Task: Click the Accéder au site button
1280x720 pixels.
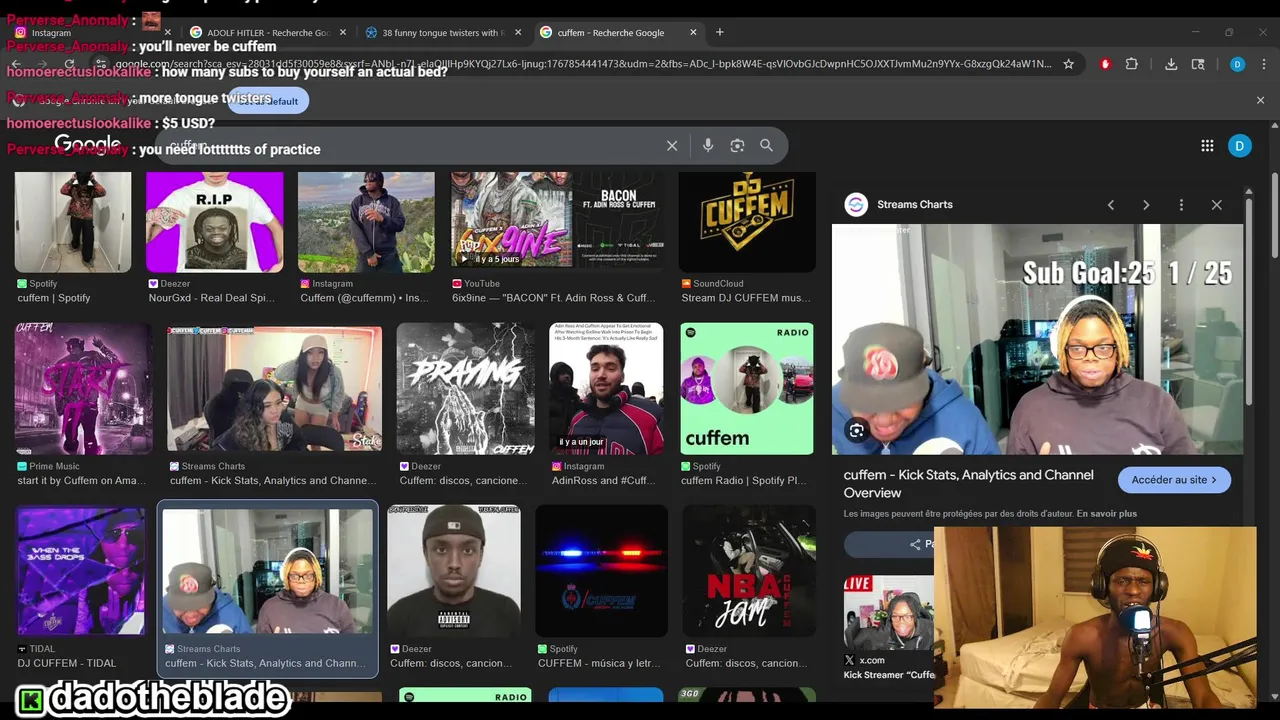Action: click(1174, 480)
